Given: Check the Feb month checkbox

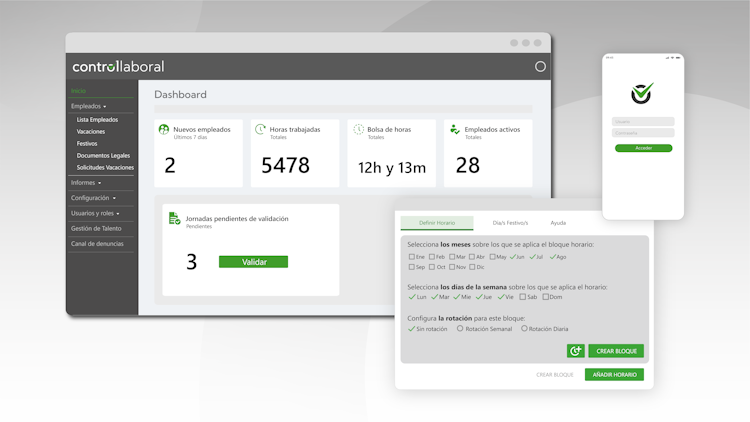Looking at the screenshot, I should [432, 257].
